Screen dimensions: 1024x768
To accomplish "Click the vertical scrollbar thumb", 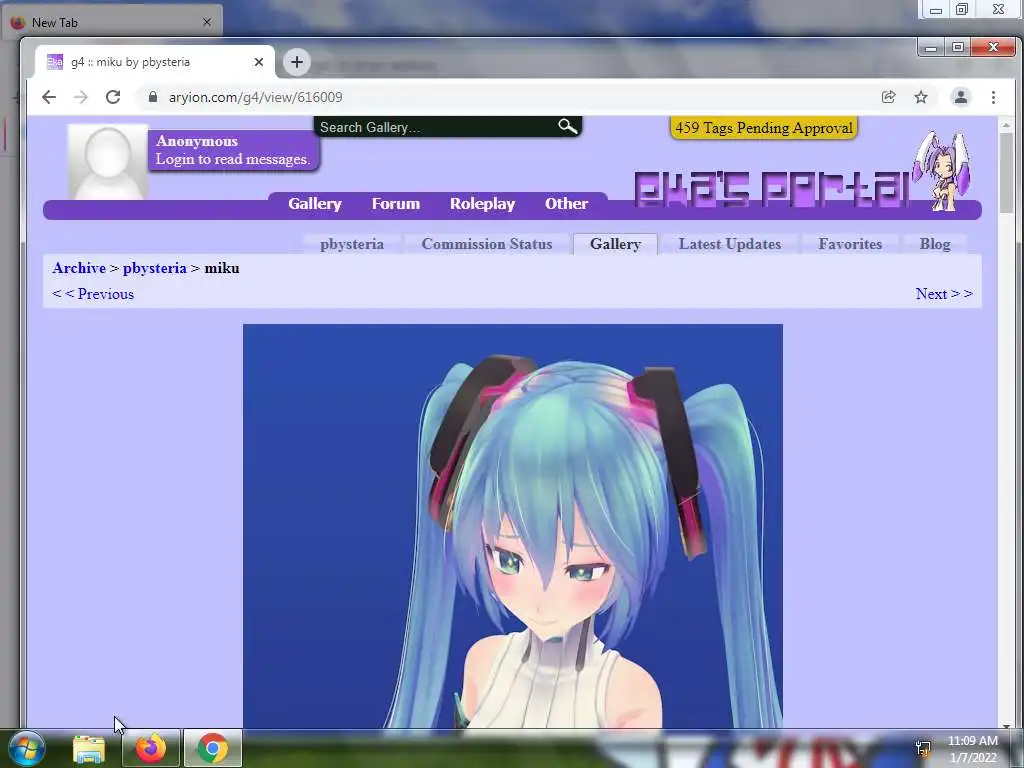I will [1006, 172].
